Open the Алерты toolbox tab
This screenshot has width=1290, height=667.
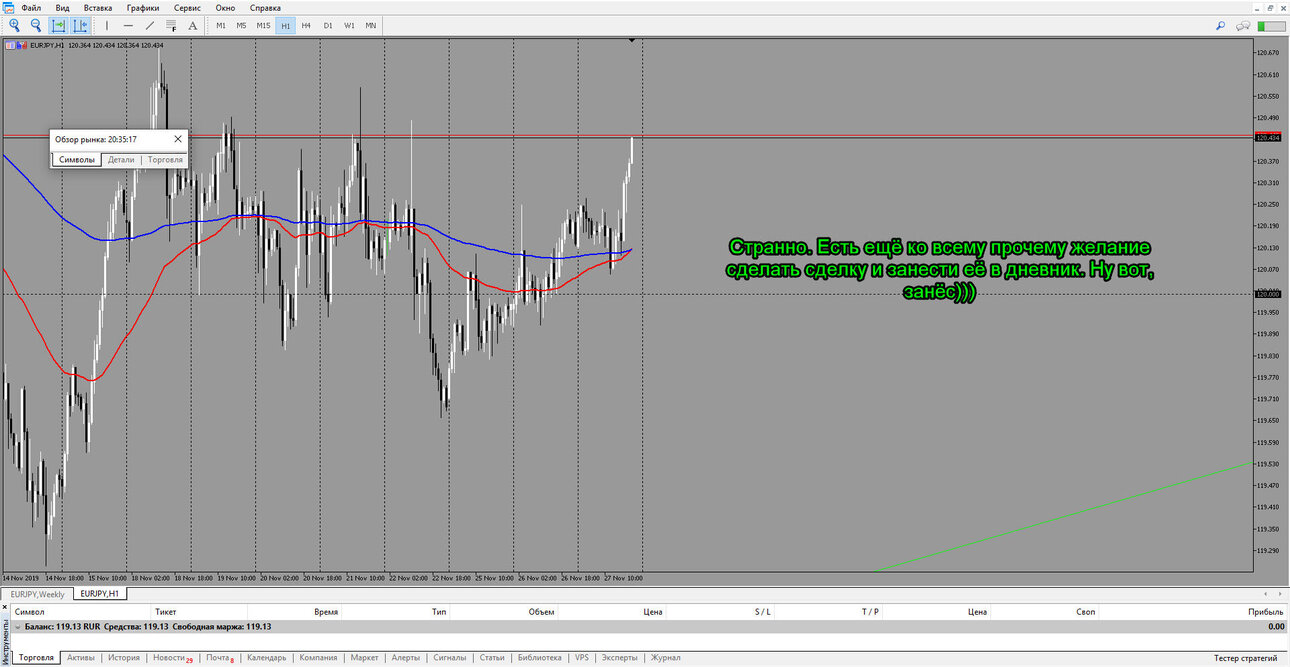[406, 658]
